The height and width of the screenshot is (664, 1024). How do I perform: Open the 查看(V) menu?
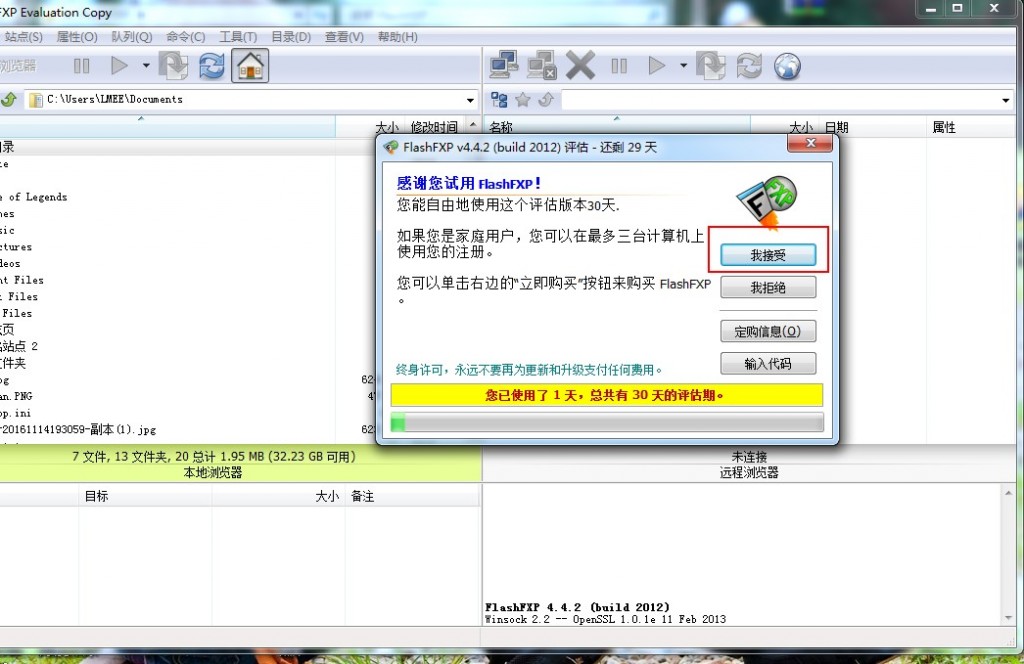(x=344, y=37)
